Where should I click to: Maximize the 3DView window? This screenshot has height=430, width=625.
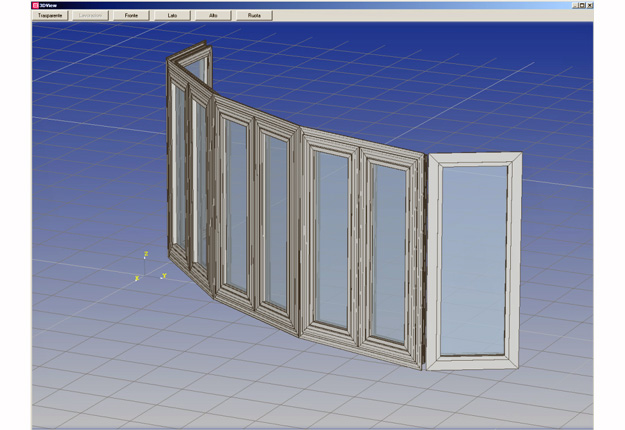coord(582,5)
